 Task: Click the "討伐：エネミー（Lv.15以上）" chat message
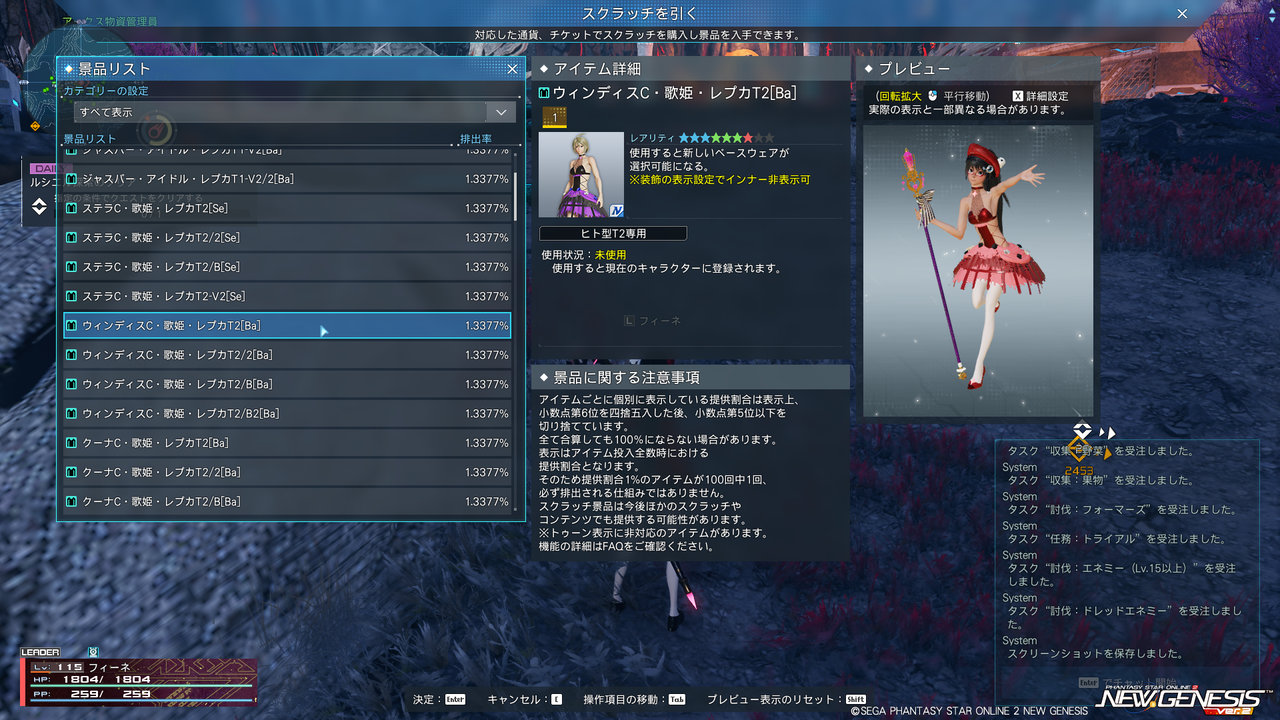coord(1122,574)
